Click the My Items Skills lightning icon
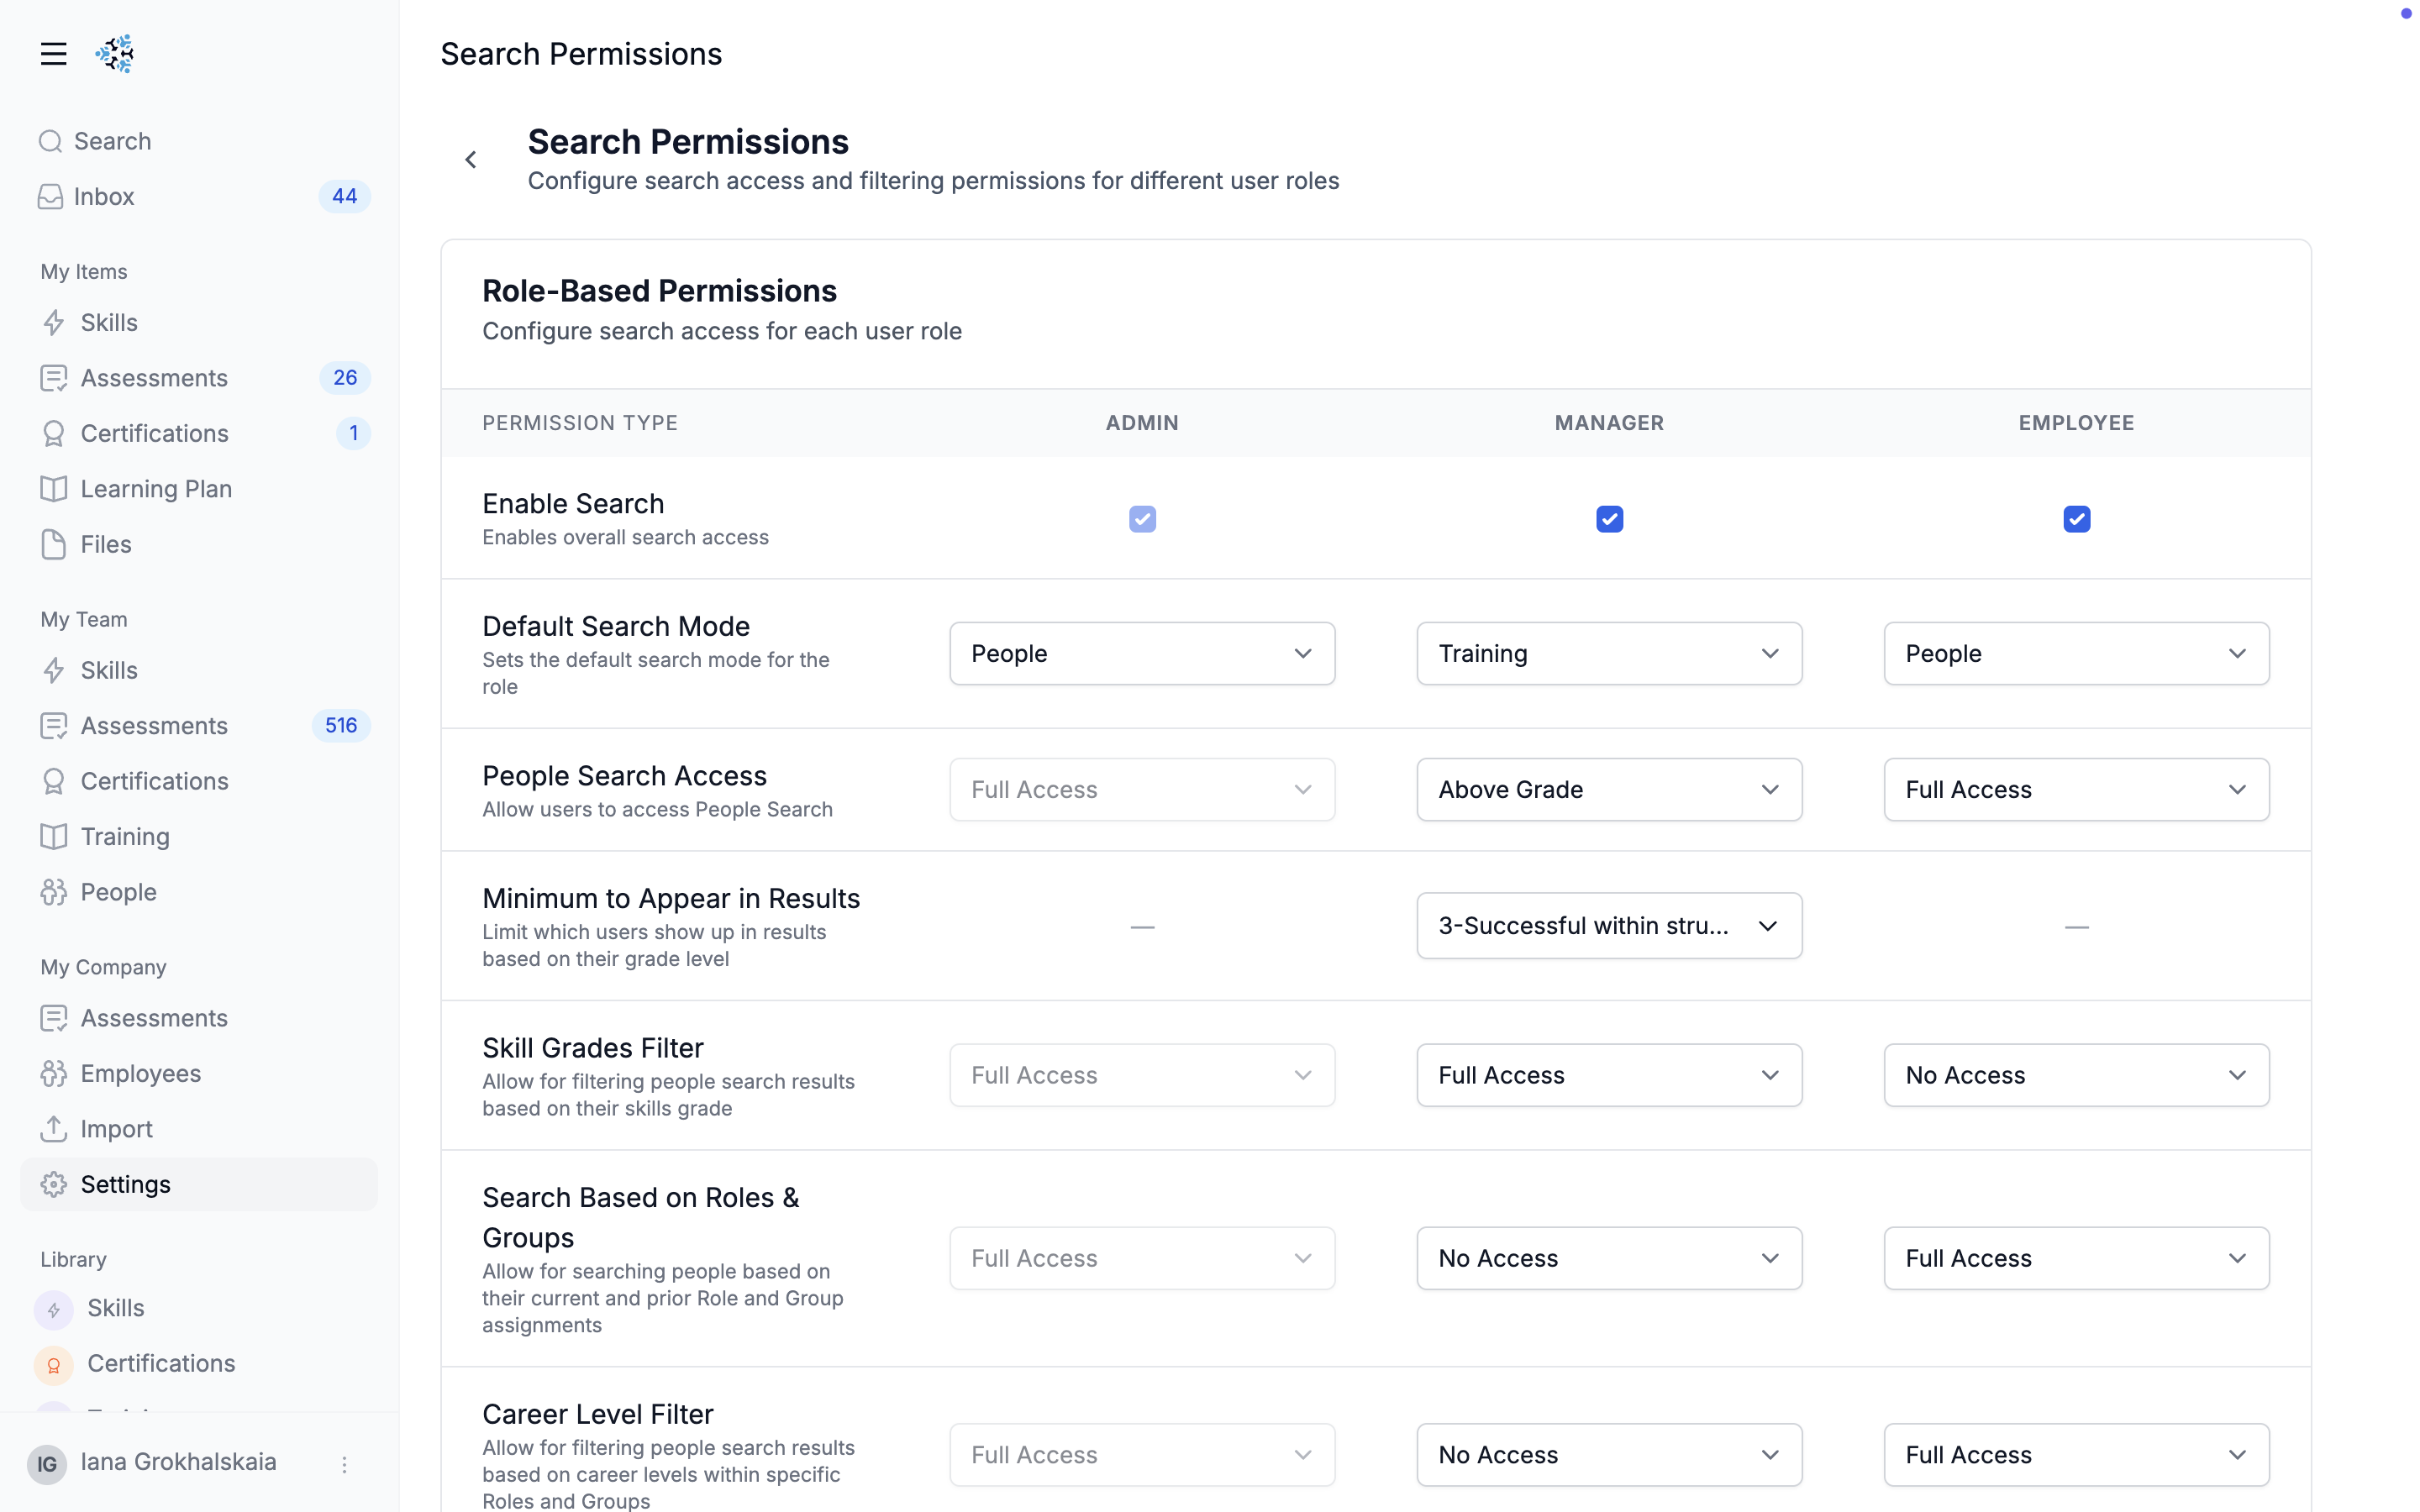 [x=54, y=322]
